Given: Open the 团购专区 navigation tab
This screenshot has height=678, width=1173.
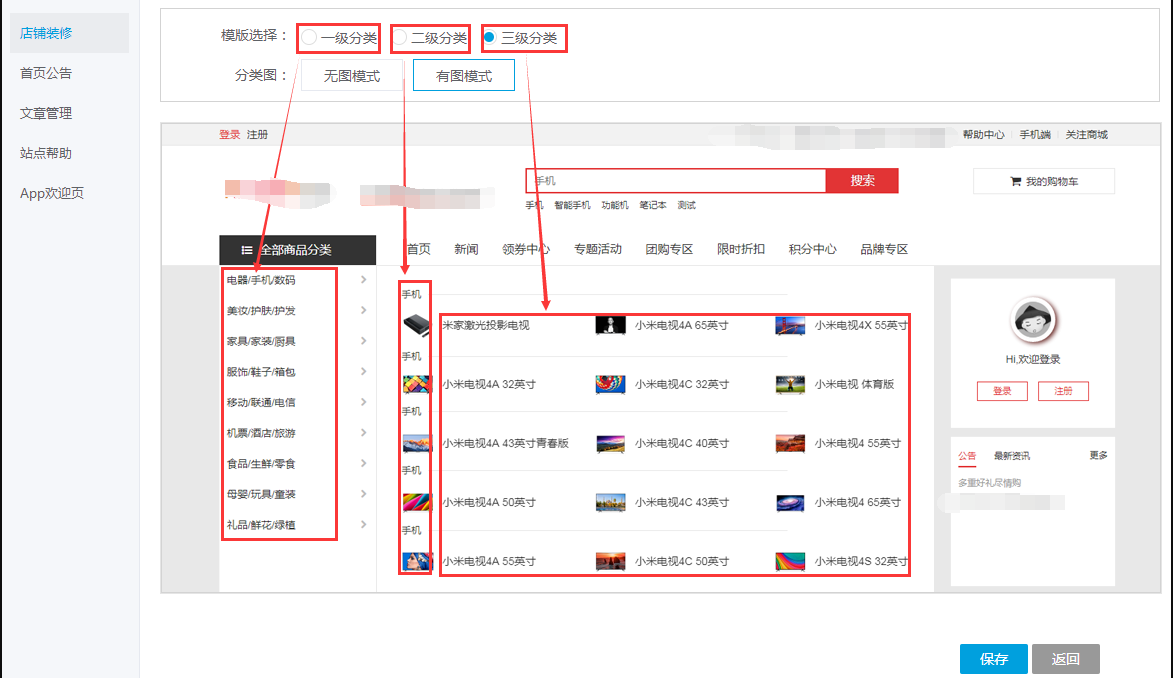Looking at the screenshot, I should [669, 249].
